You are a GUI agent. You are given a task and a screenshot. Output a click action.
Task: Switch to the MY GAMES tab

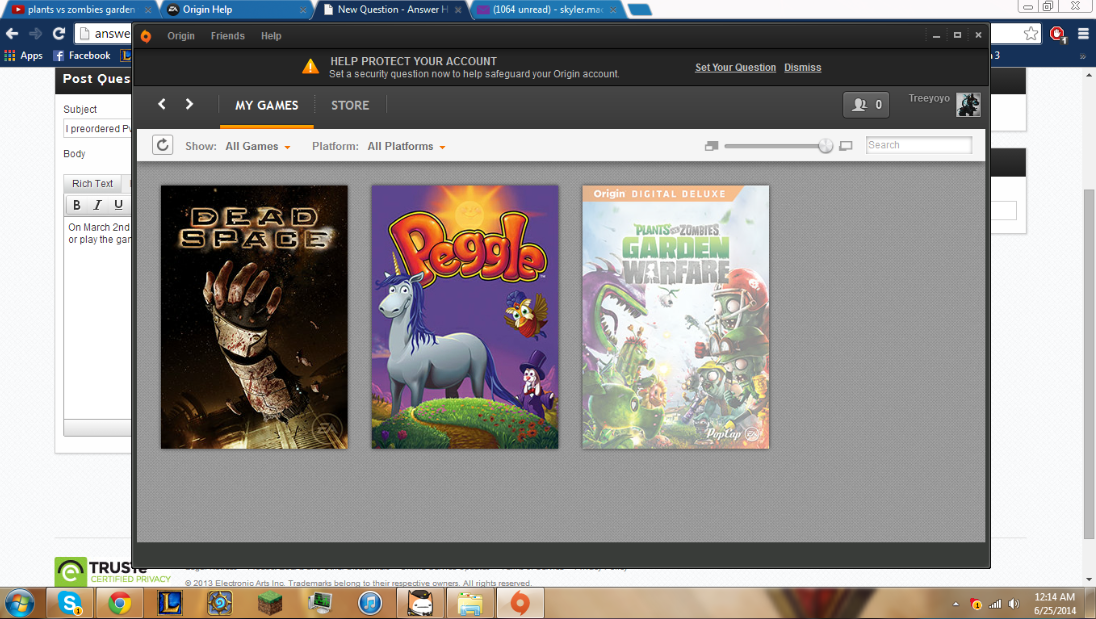click(266, 105)
